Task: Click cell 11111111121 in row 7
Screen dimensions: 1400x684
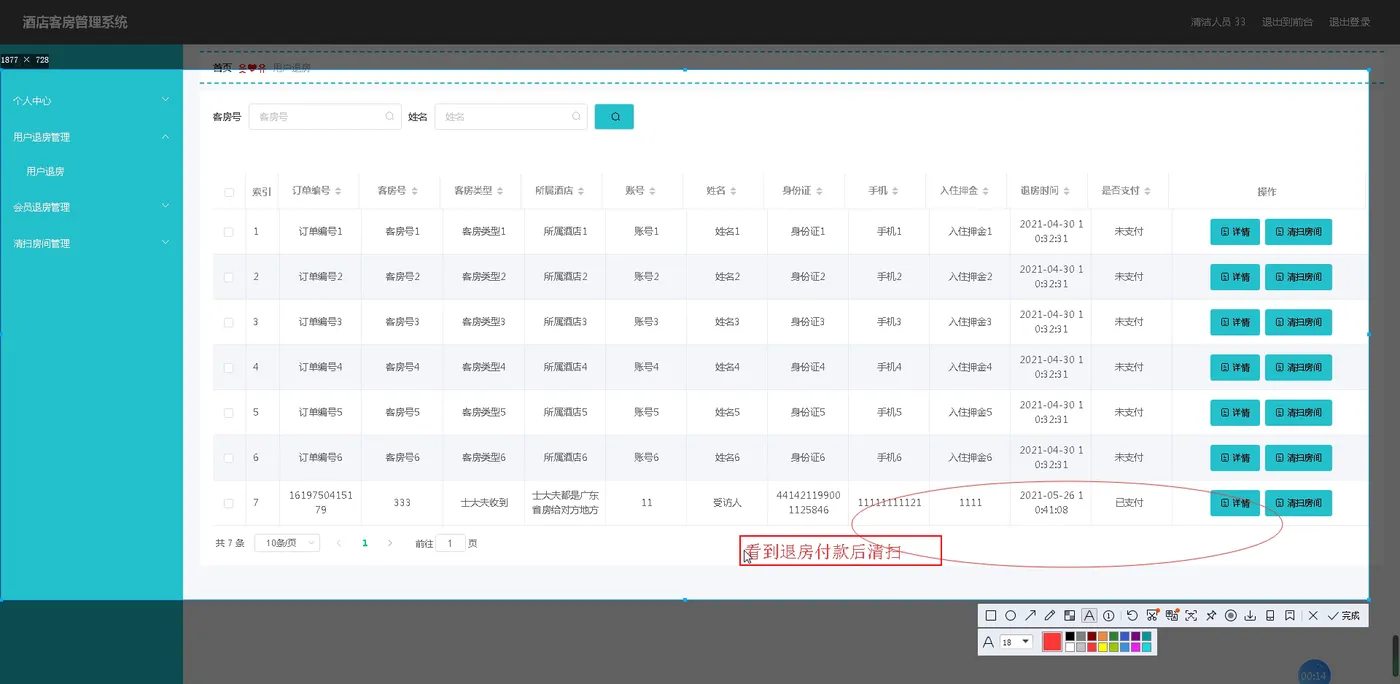Action: pyautogui.click(x=889, y=503)
